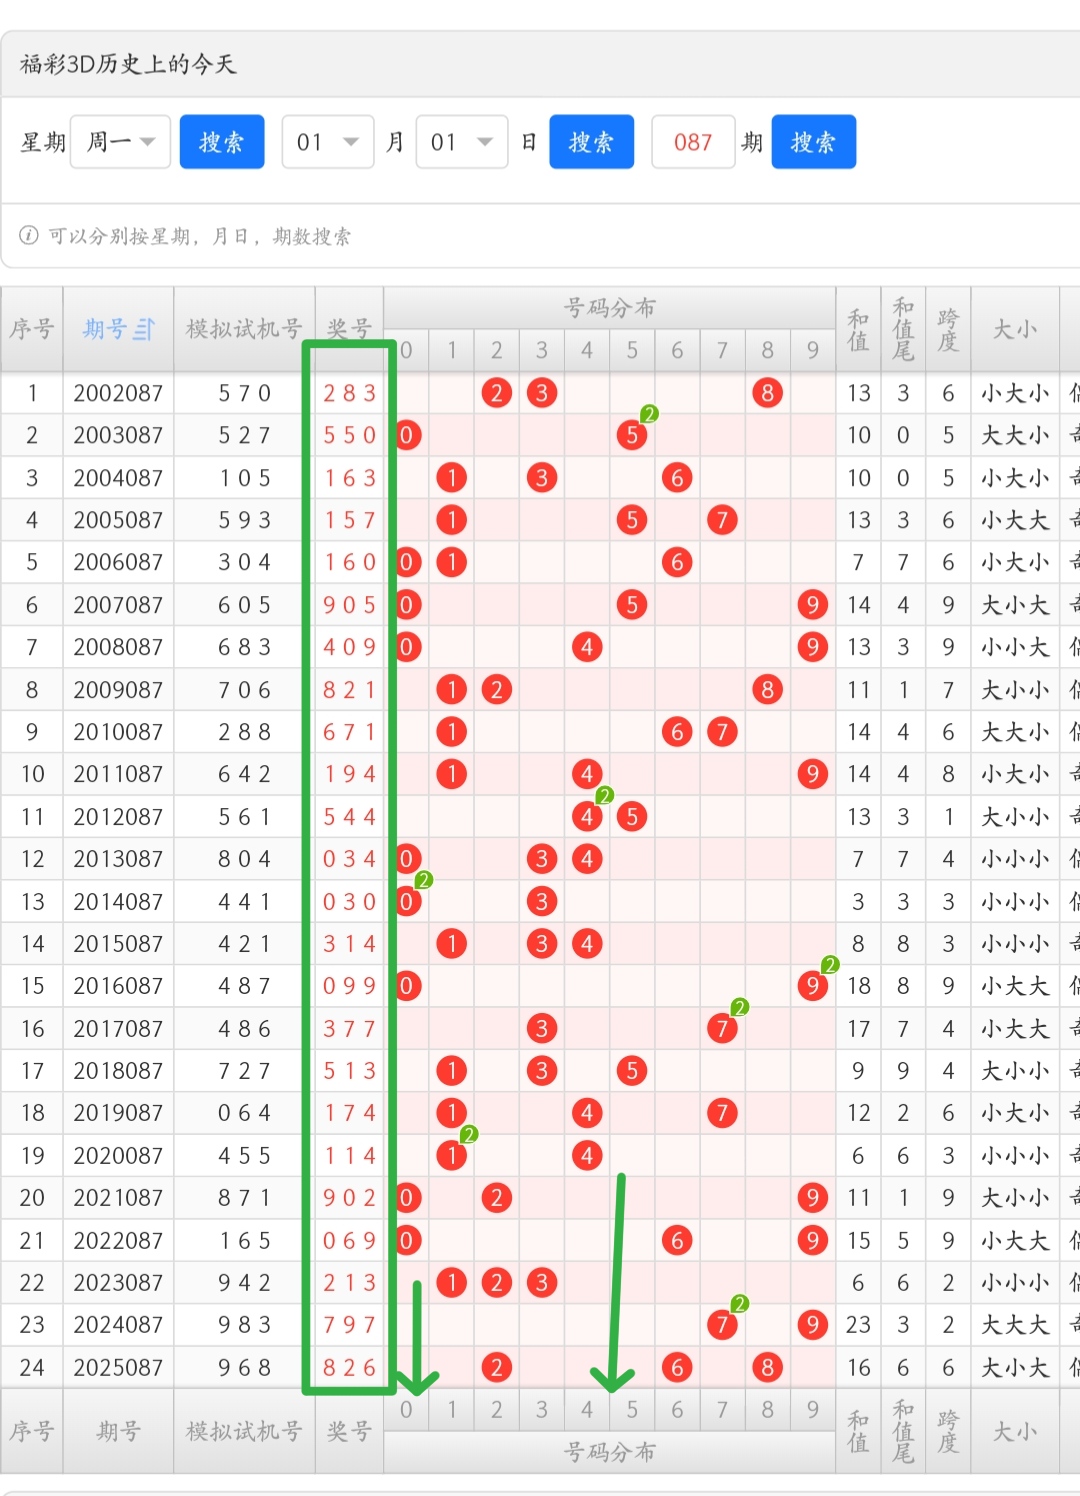The image size is (1080, 1496).
Task: Click prize number 826 in row 2025087
Action: 349,1367
